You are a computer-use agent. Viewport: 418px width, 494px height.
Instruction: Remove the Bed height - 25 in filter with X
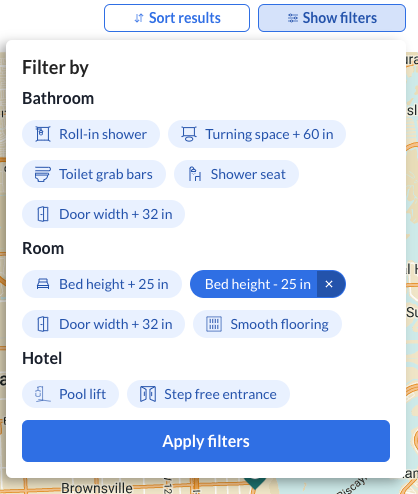point(329,284)
